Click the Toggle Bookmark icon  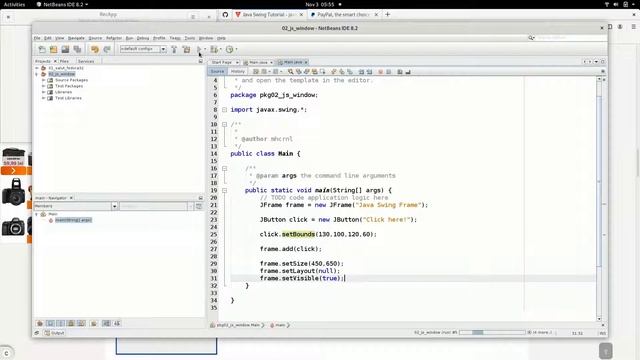click(x=350, y=71)
